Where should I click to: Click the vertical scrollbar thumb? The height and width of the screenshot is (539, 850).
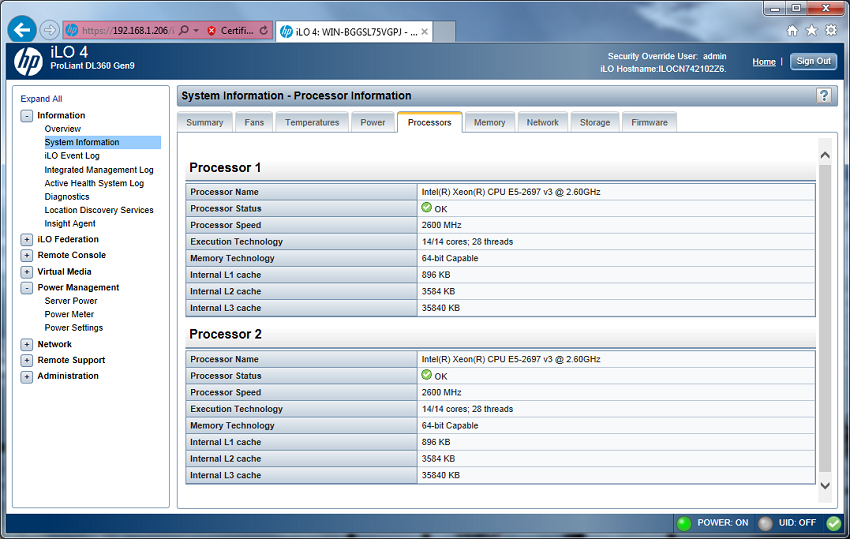pyautogui.click(x=825, y=317)
